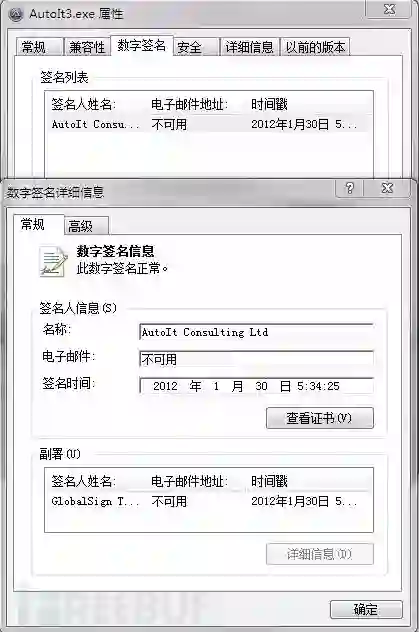Open the 兼容性 tab
Screen dimensions: 419x632
(x=87, y=47)
